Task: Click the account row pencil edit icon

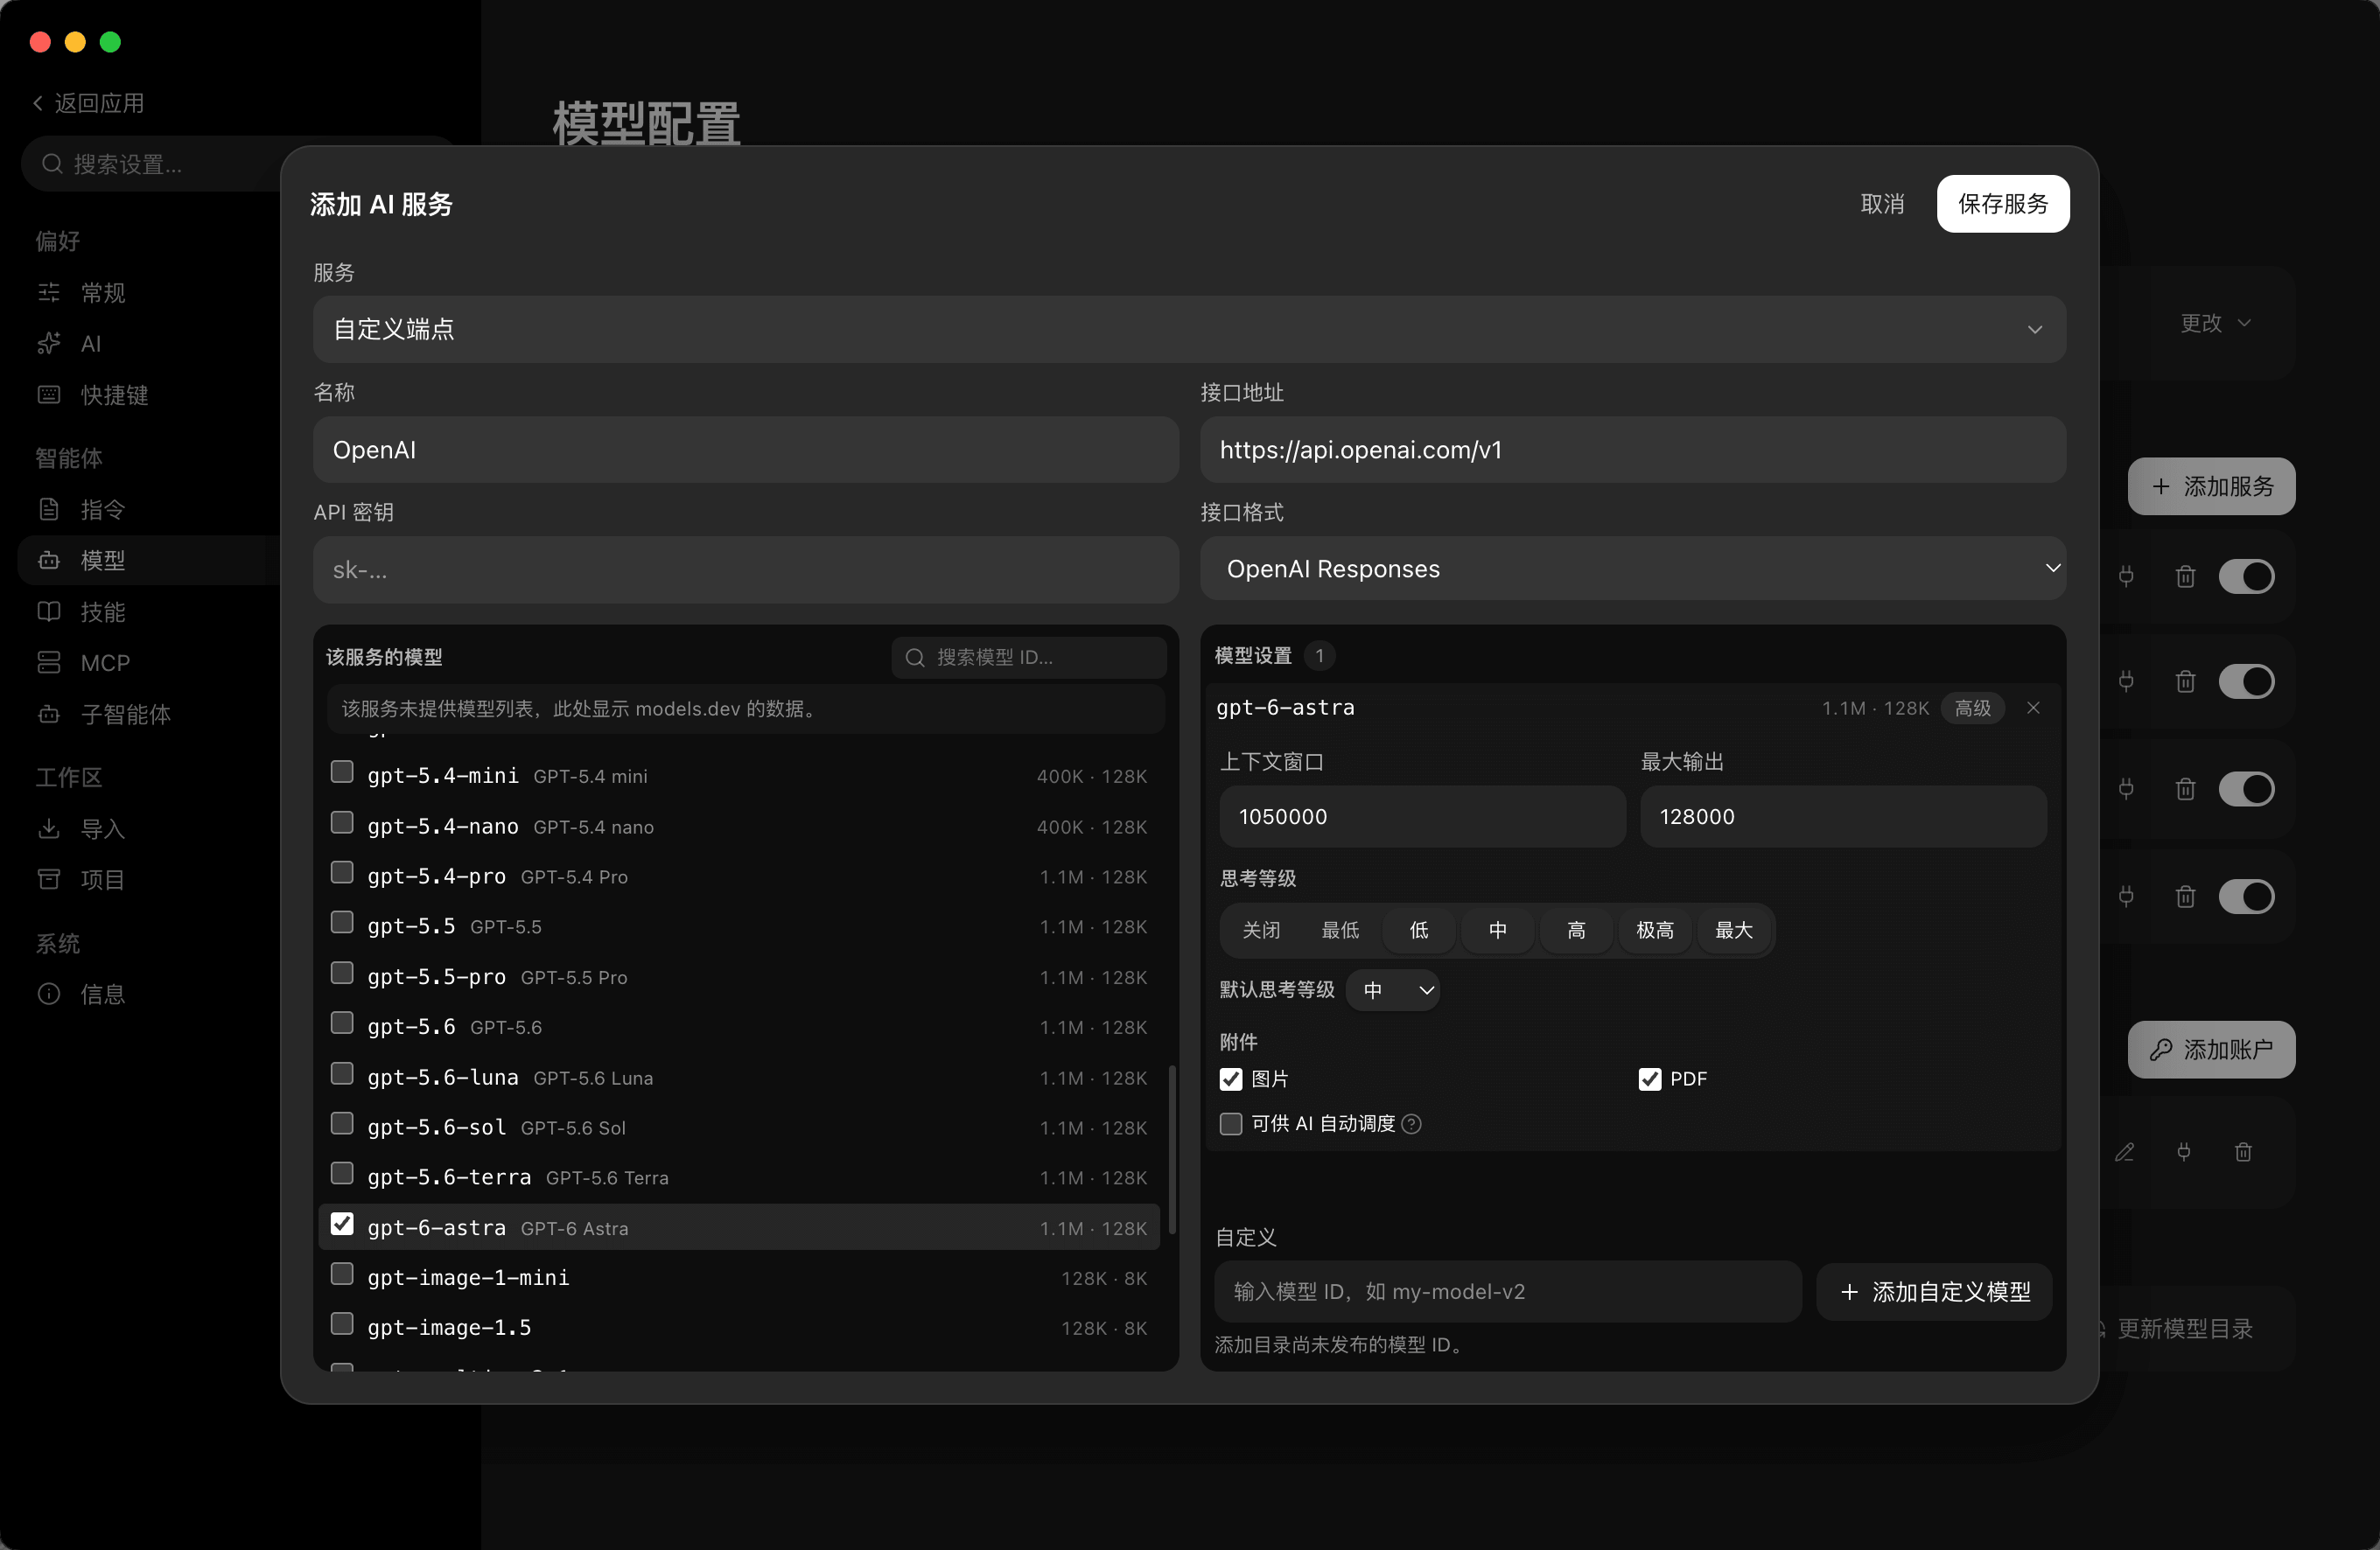Action: pyautogui.click(x=2125, y=1152)
